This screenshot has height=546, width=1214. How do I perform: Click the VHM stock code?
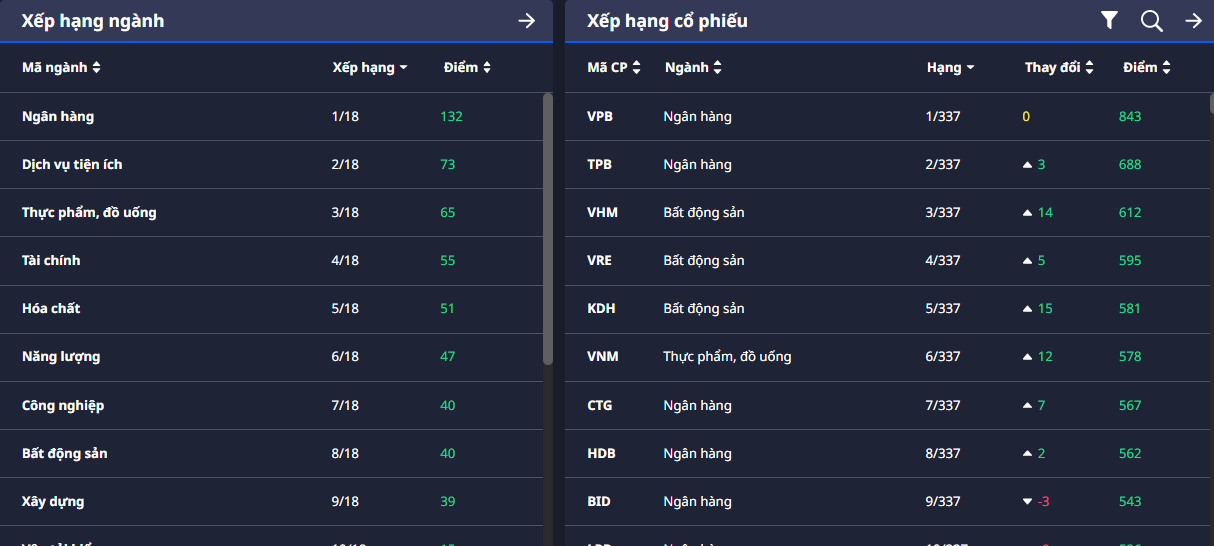click(600, 213)
